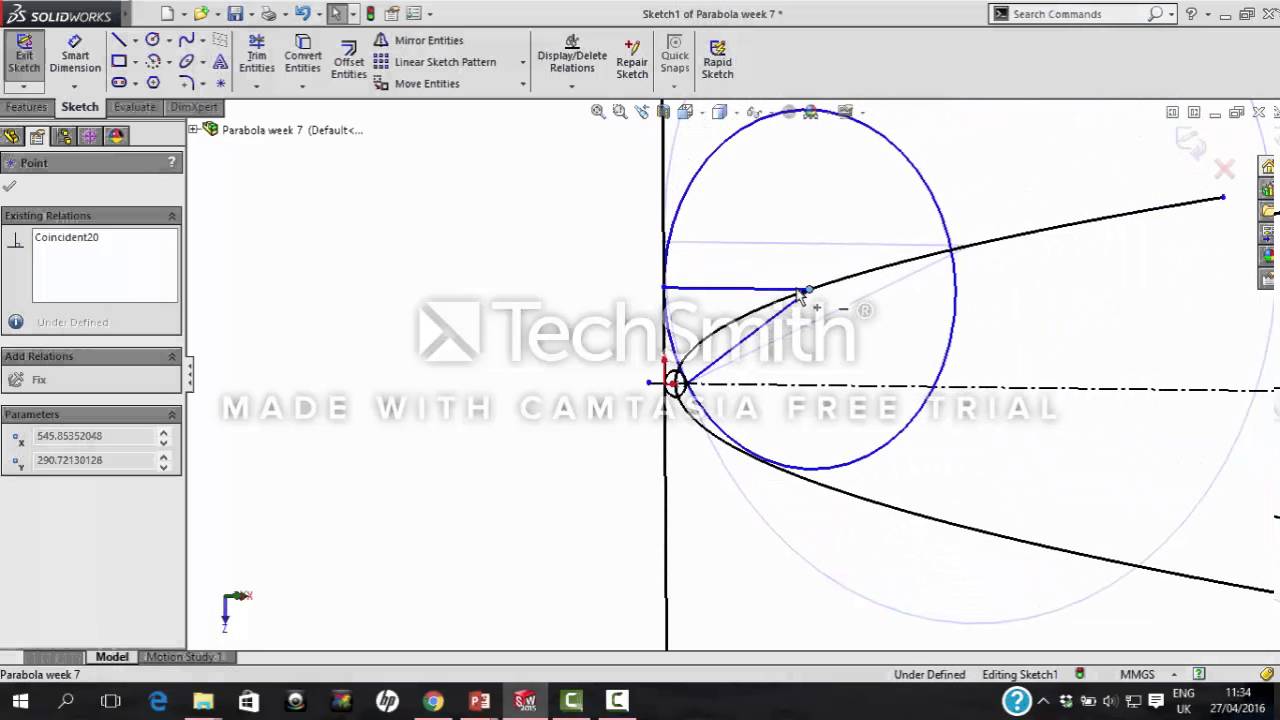Open the Trim Entities dropdown arrow
Viewport: 1280px width, 720px height.
click(x=257, y=86)
